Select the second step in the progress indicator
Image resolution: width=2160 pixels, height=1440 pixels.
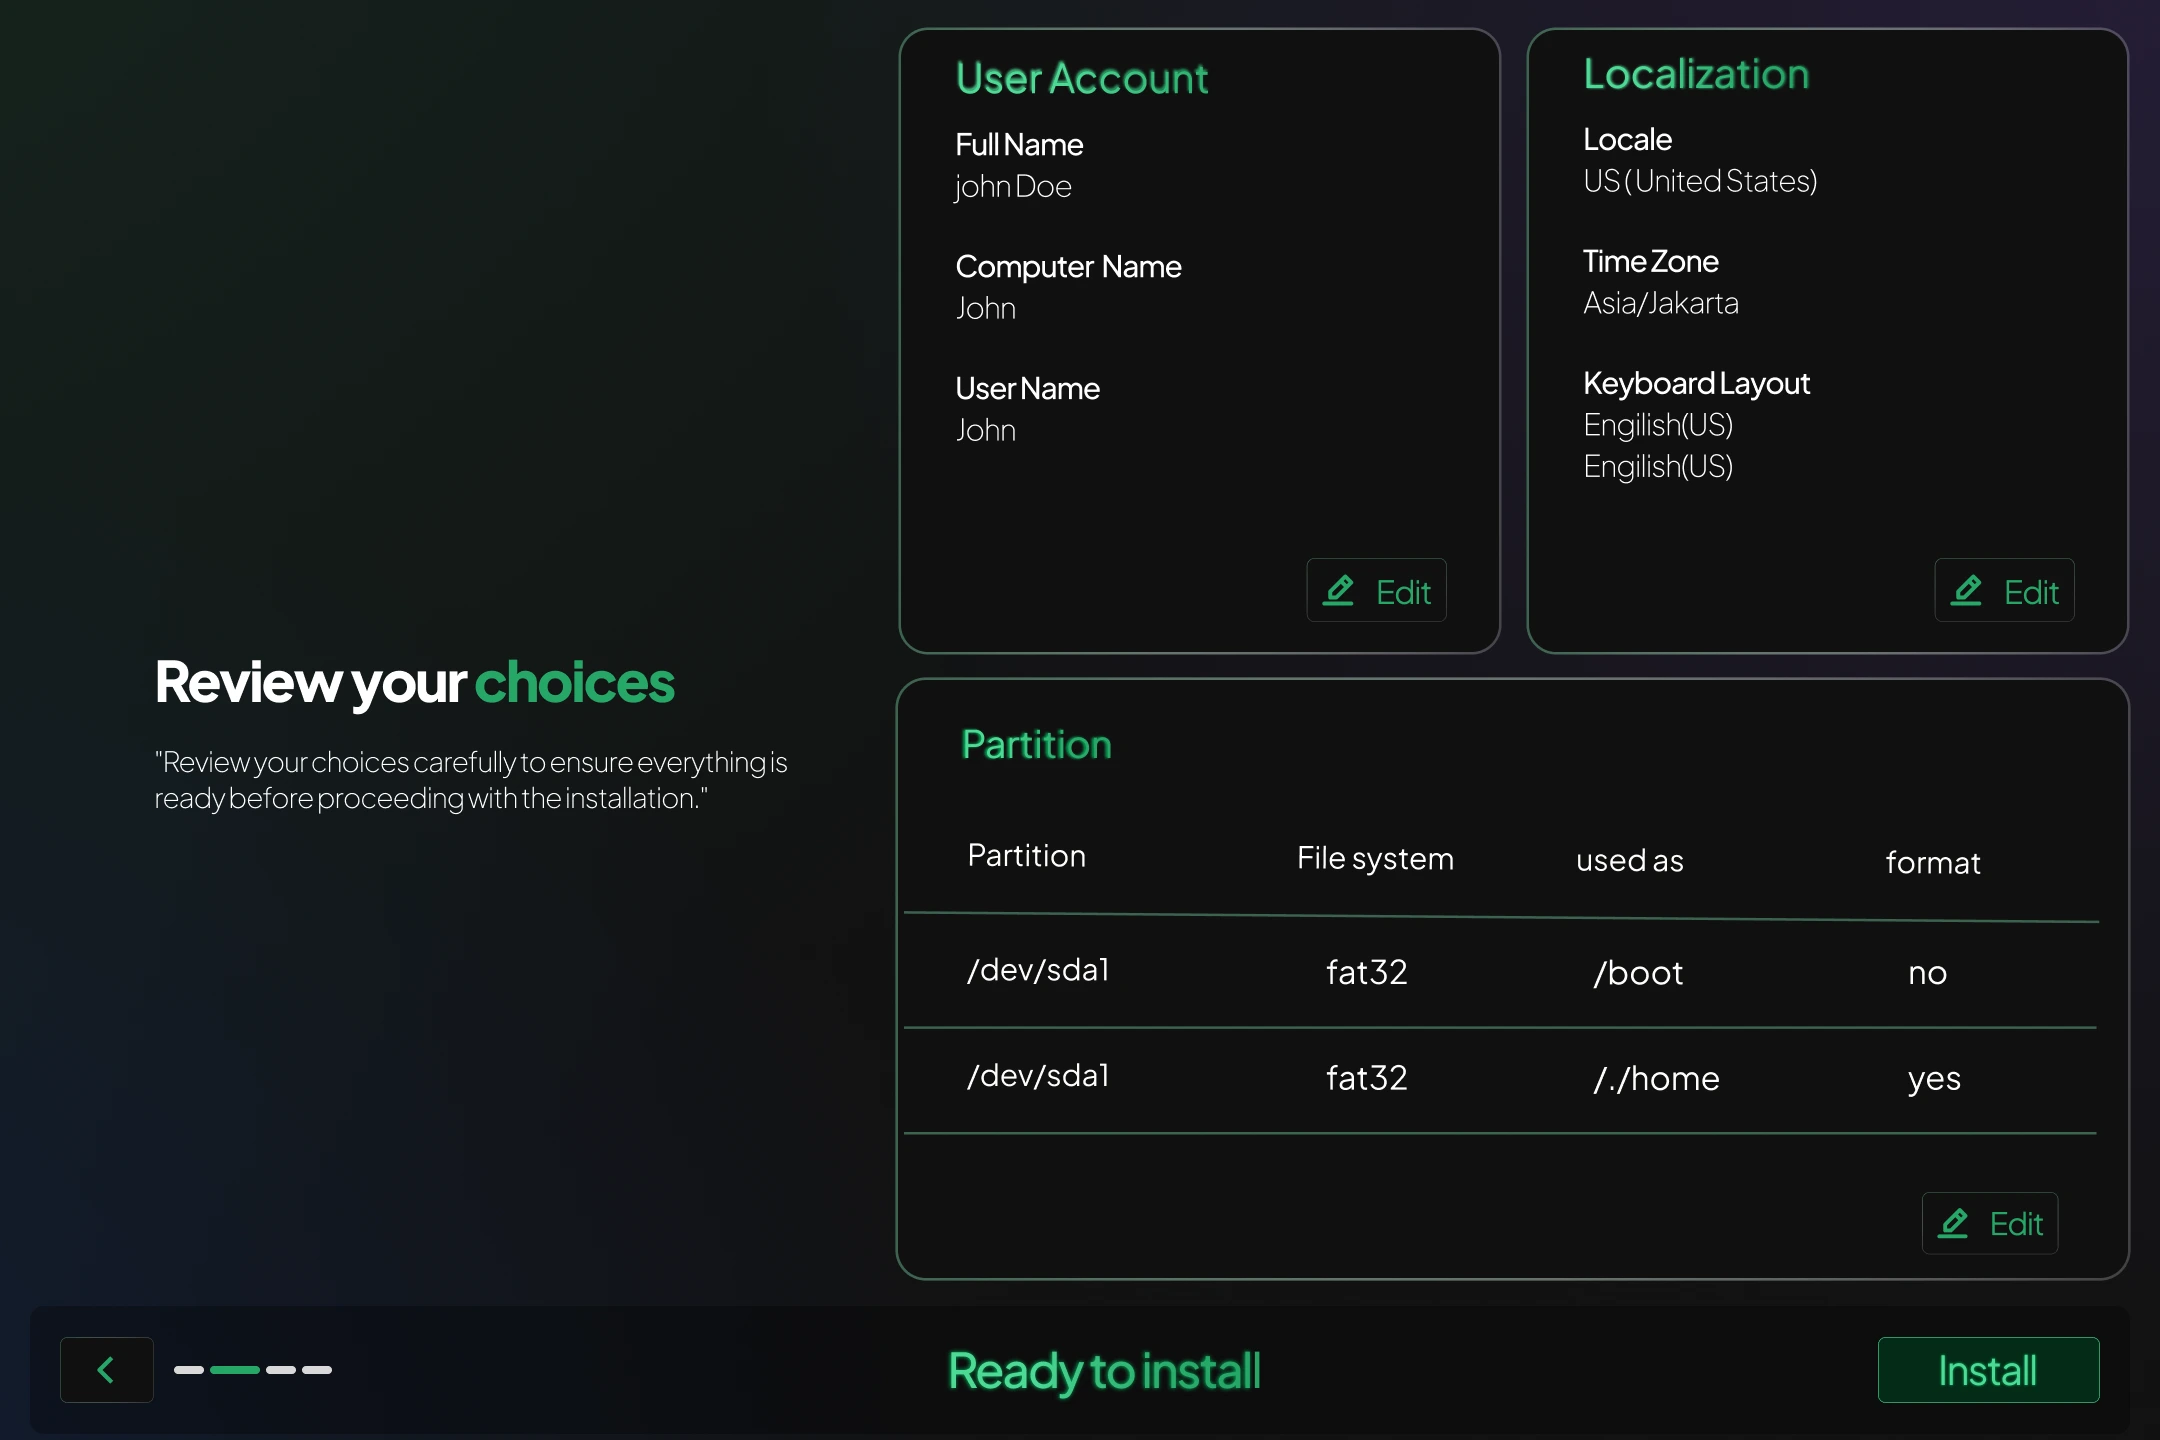234,1370
